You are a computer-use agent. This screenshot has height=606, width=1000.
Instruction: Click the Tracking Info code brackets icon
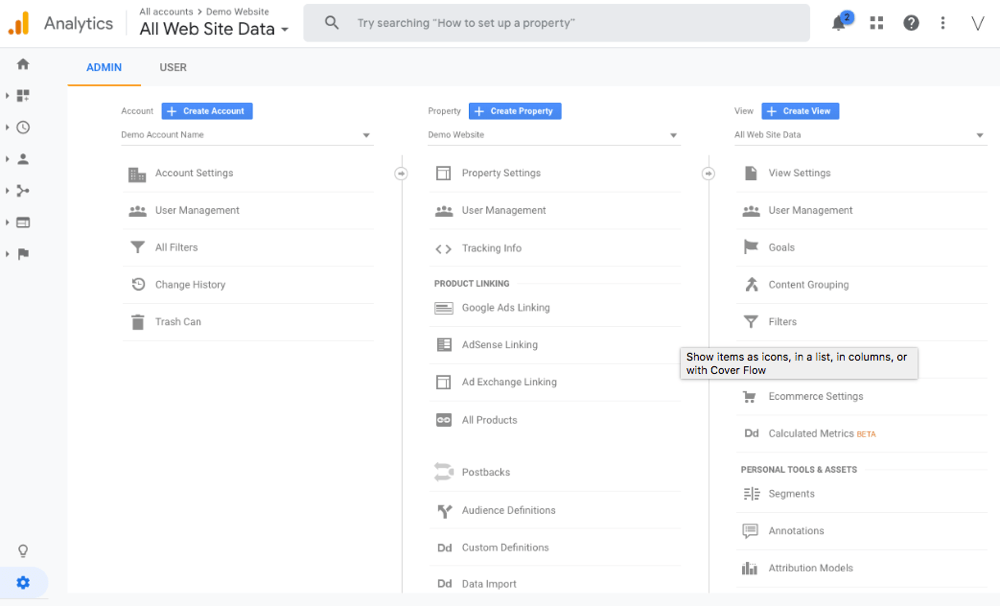tap(443, 249)
